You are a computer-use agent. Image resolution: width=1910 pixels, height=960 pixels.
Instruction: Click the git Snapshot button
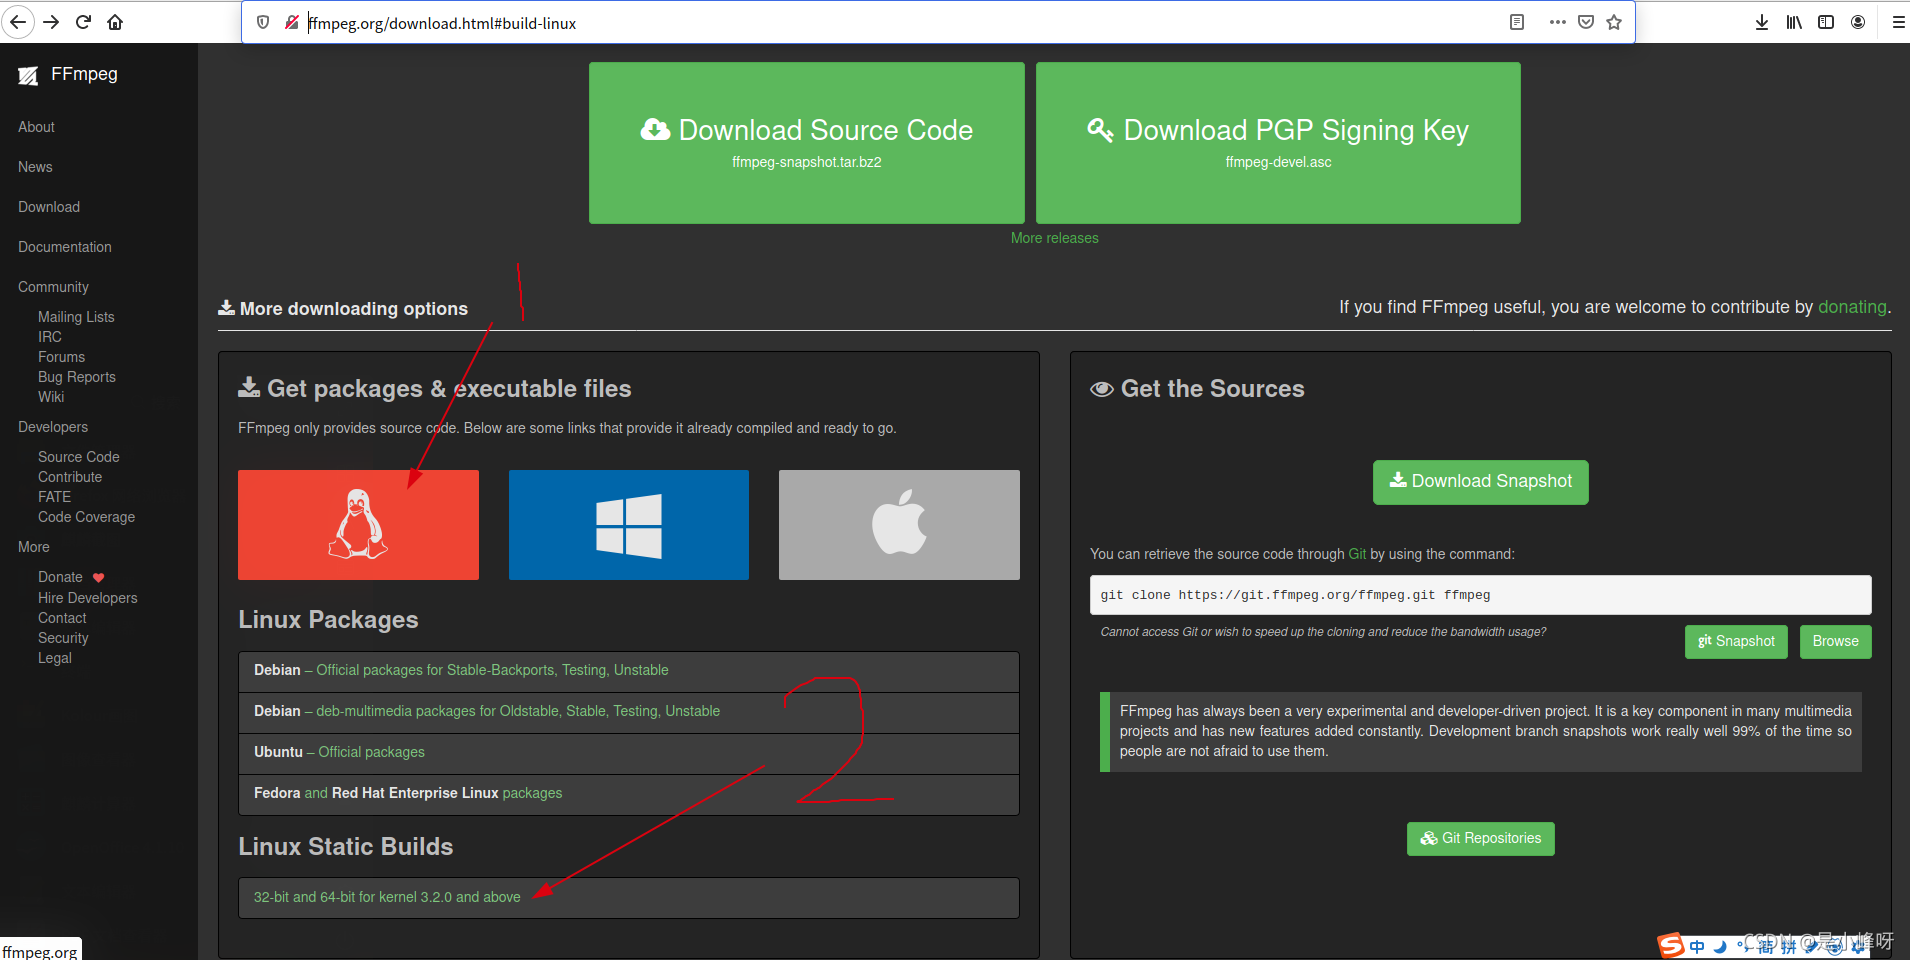pos(1736,641)
